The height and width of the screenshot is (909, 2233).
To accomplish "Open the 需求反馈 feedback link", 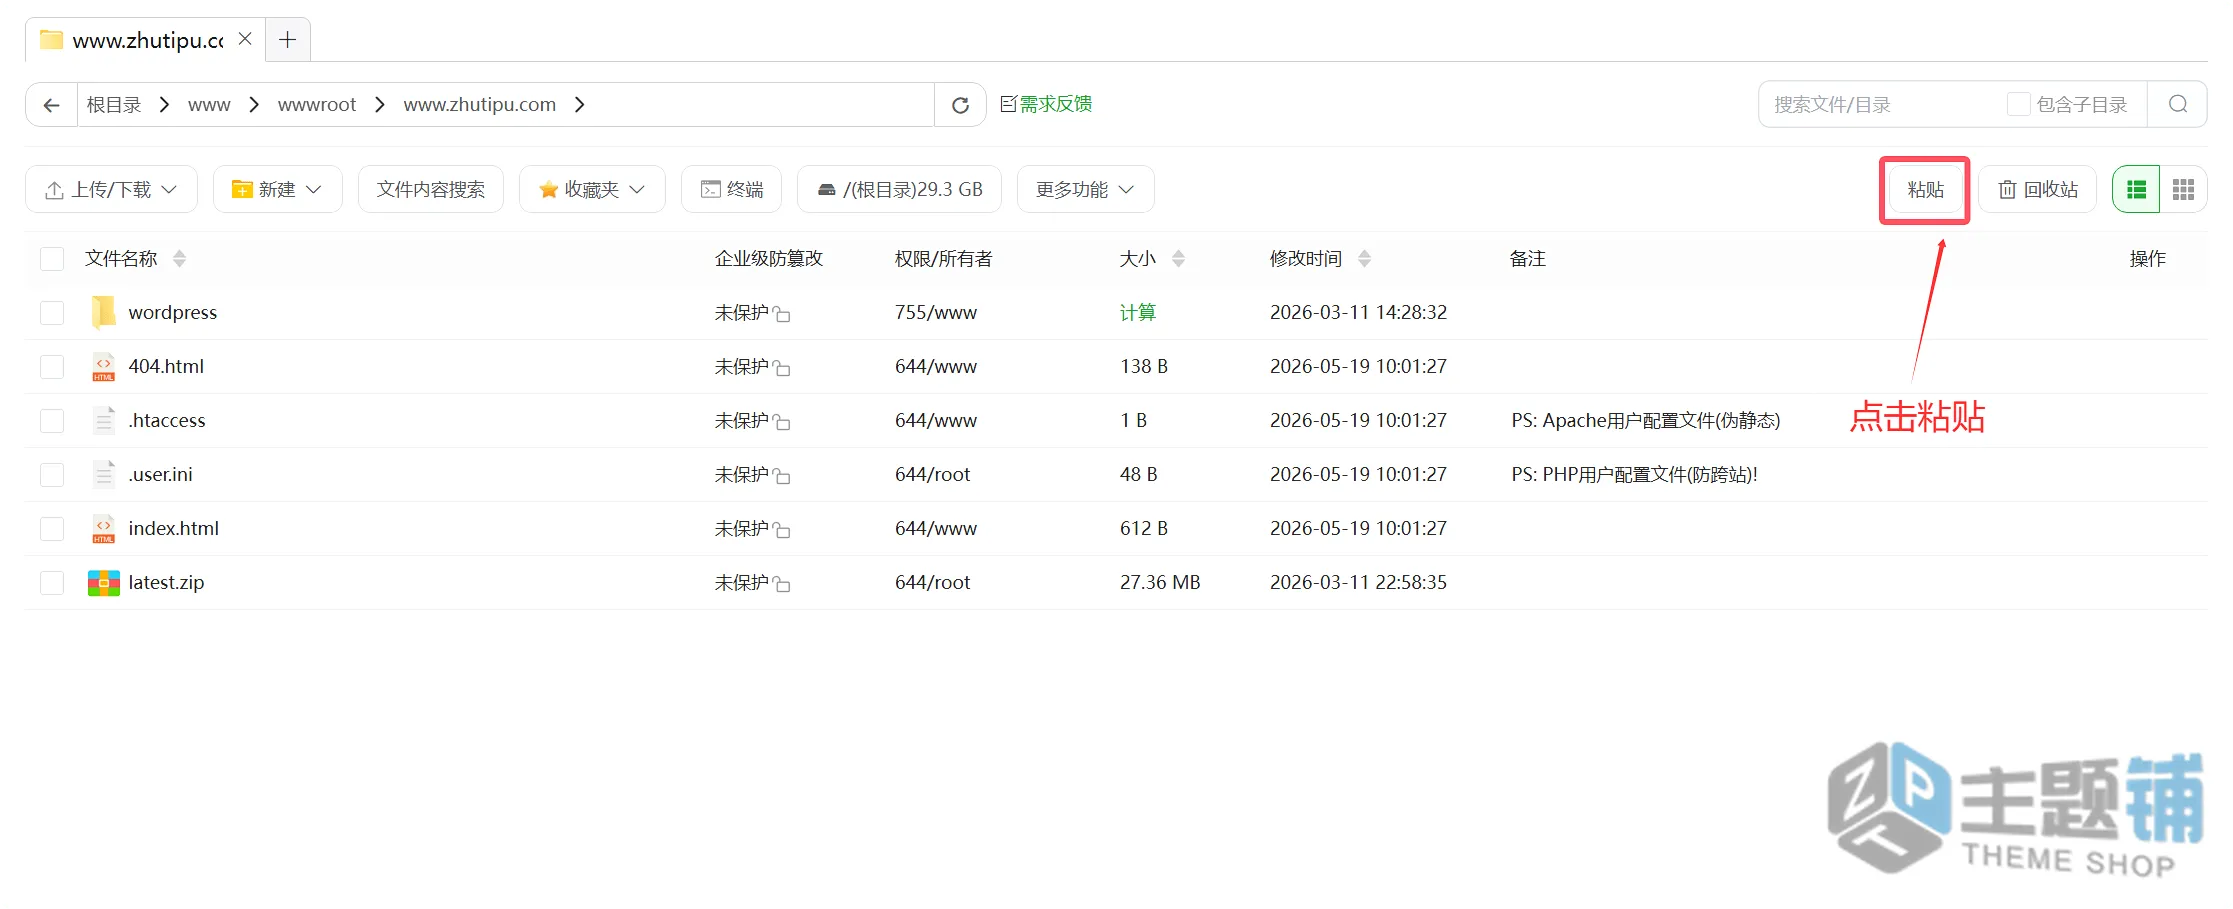I will [x=1046, y=104].
